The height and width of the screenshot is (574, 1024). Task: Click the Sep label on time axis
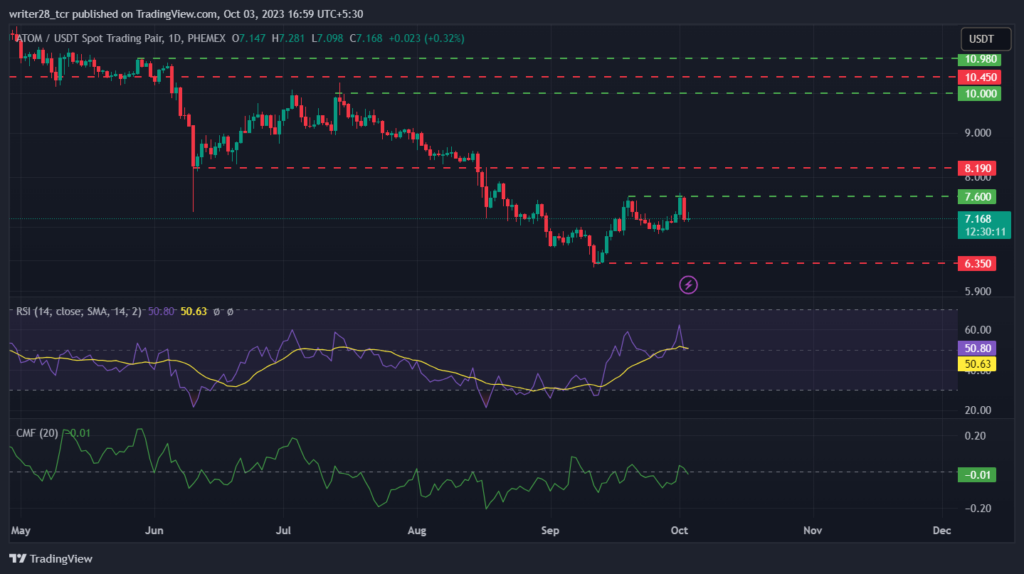(550, 530)
